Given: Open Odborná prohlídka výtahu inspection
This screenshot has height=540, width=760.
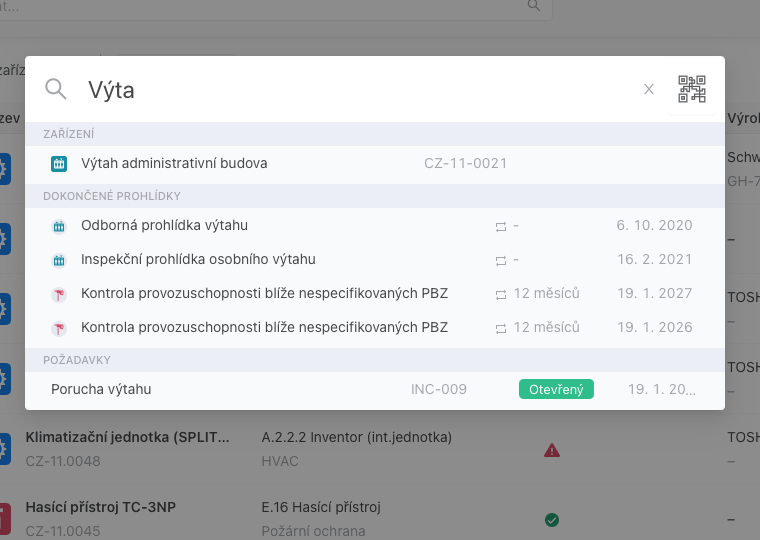Looking at the screenshot, I should click(x=164, y=226).
